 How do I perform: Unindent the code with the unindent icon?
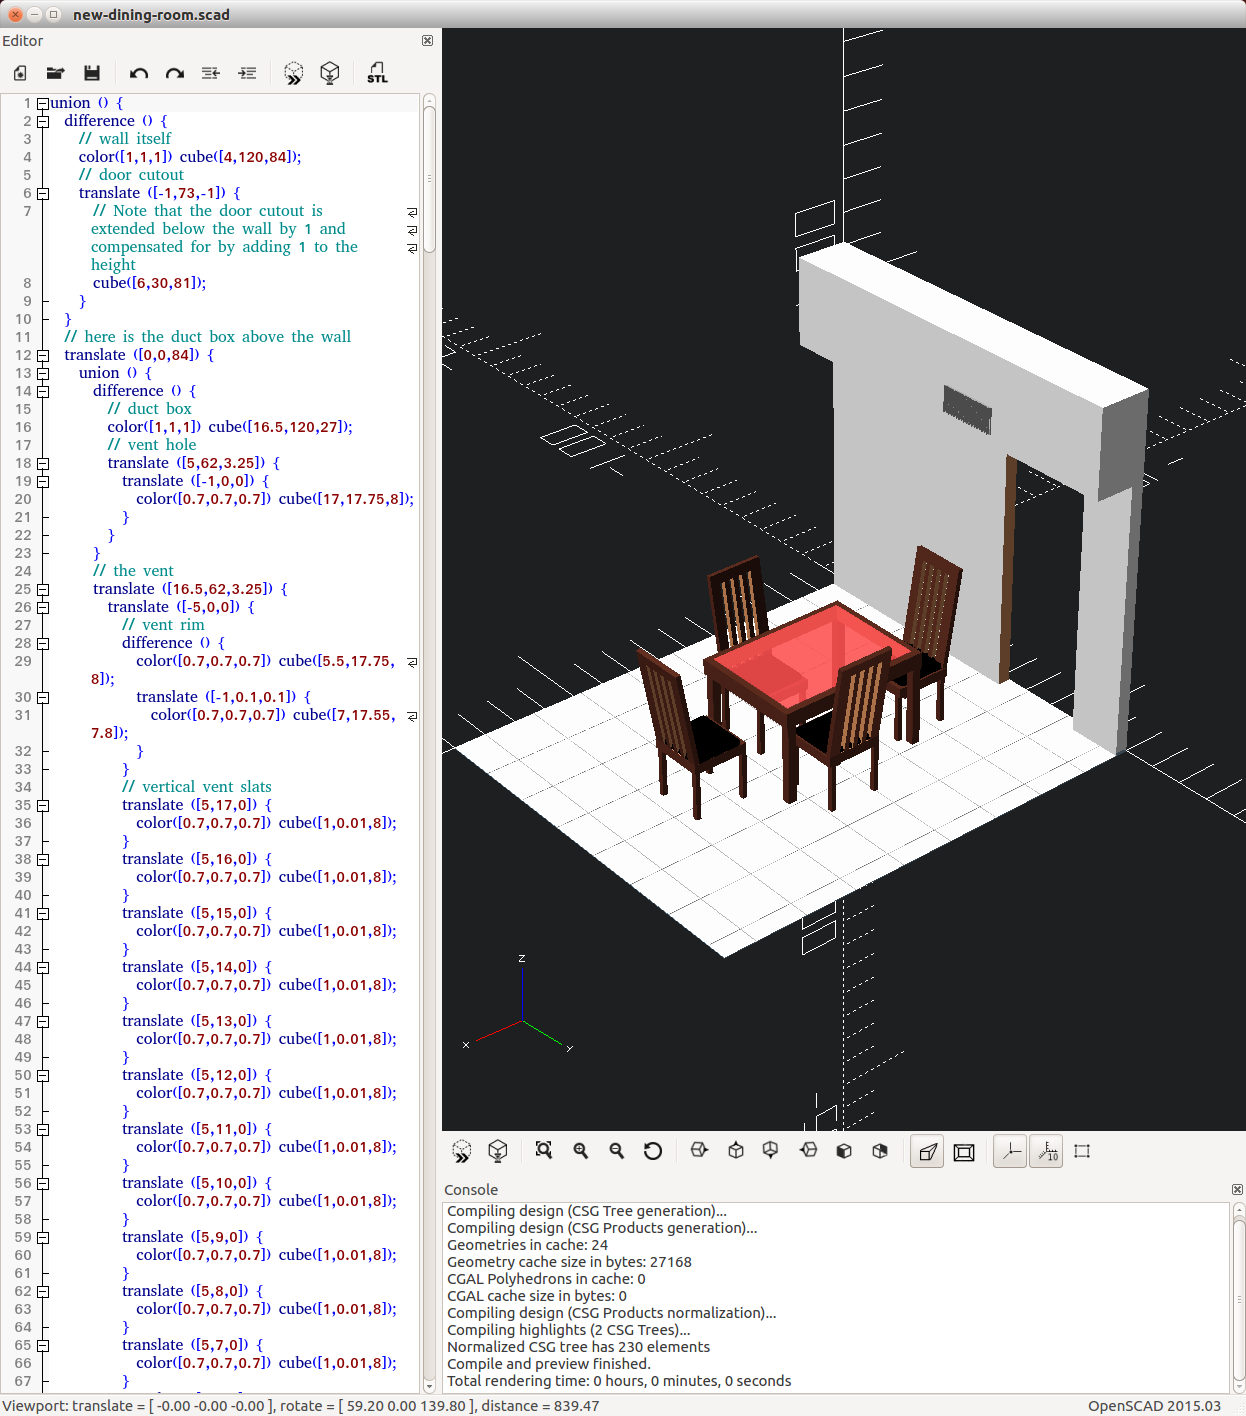(x=211, y=73)
